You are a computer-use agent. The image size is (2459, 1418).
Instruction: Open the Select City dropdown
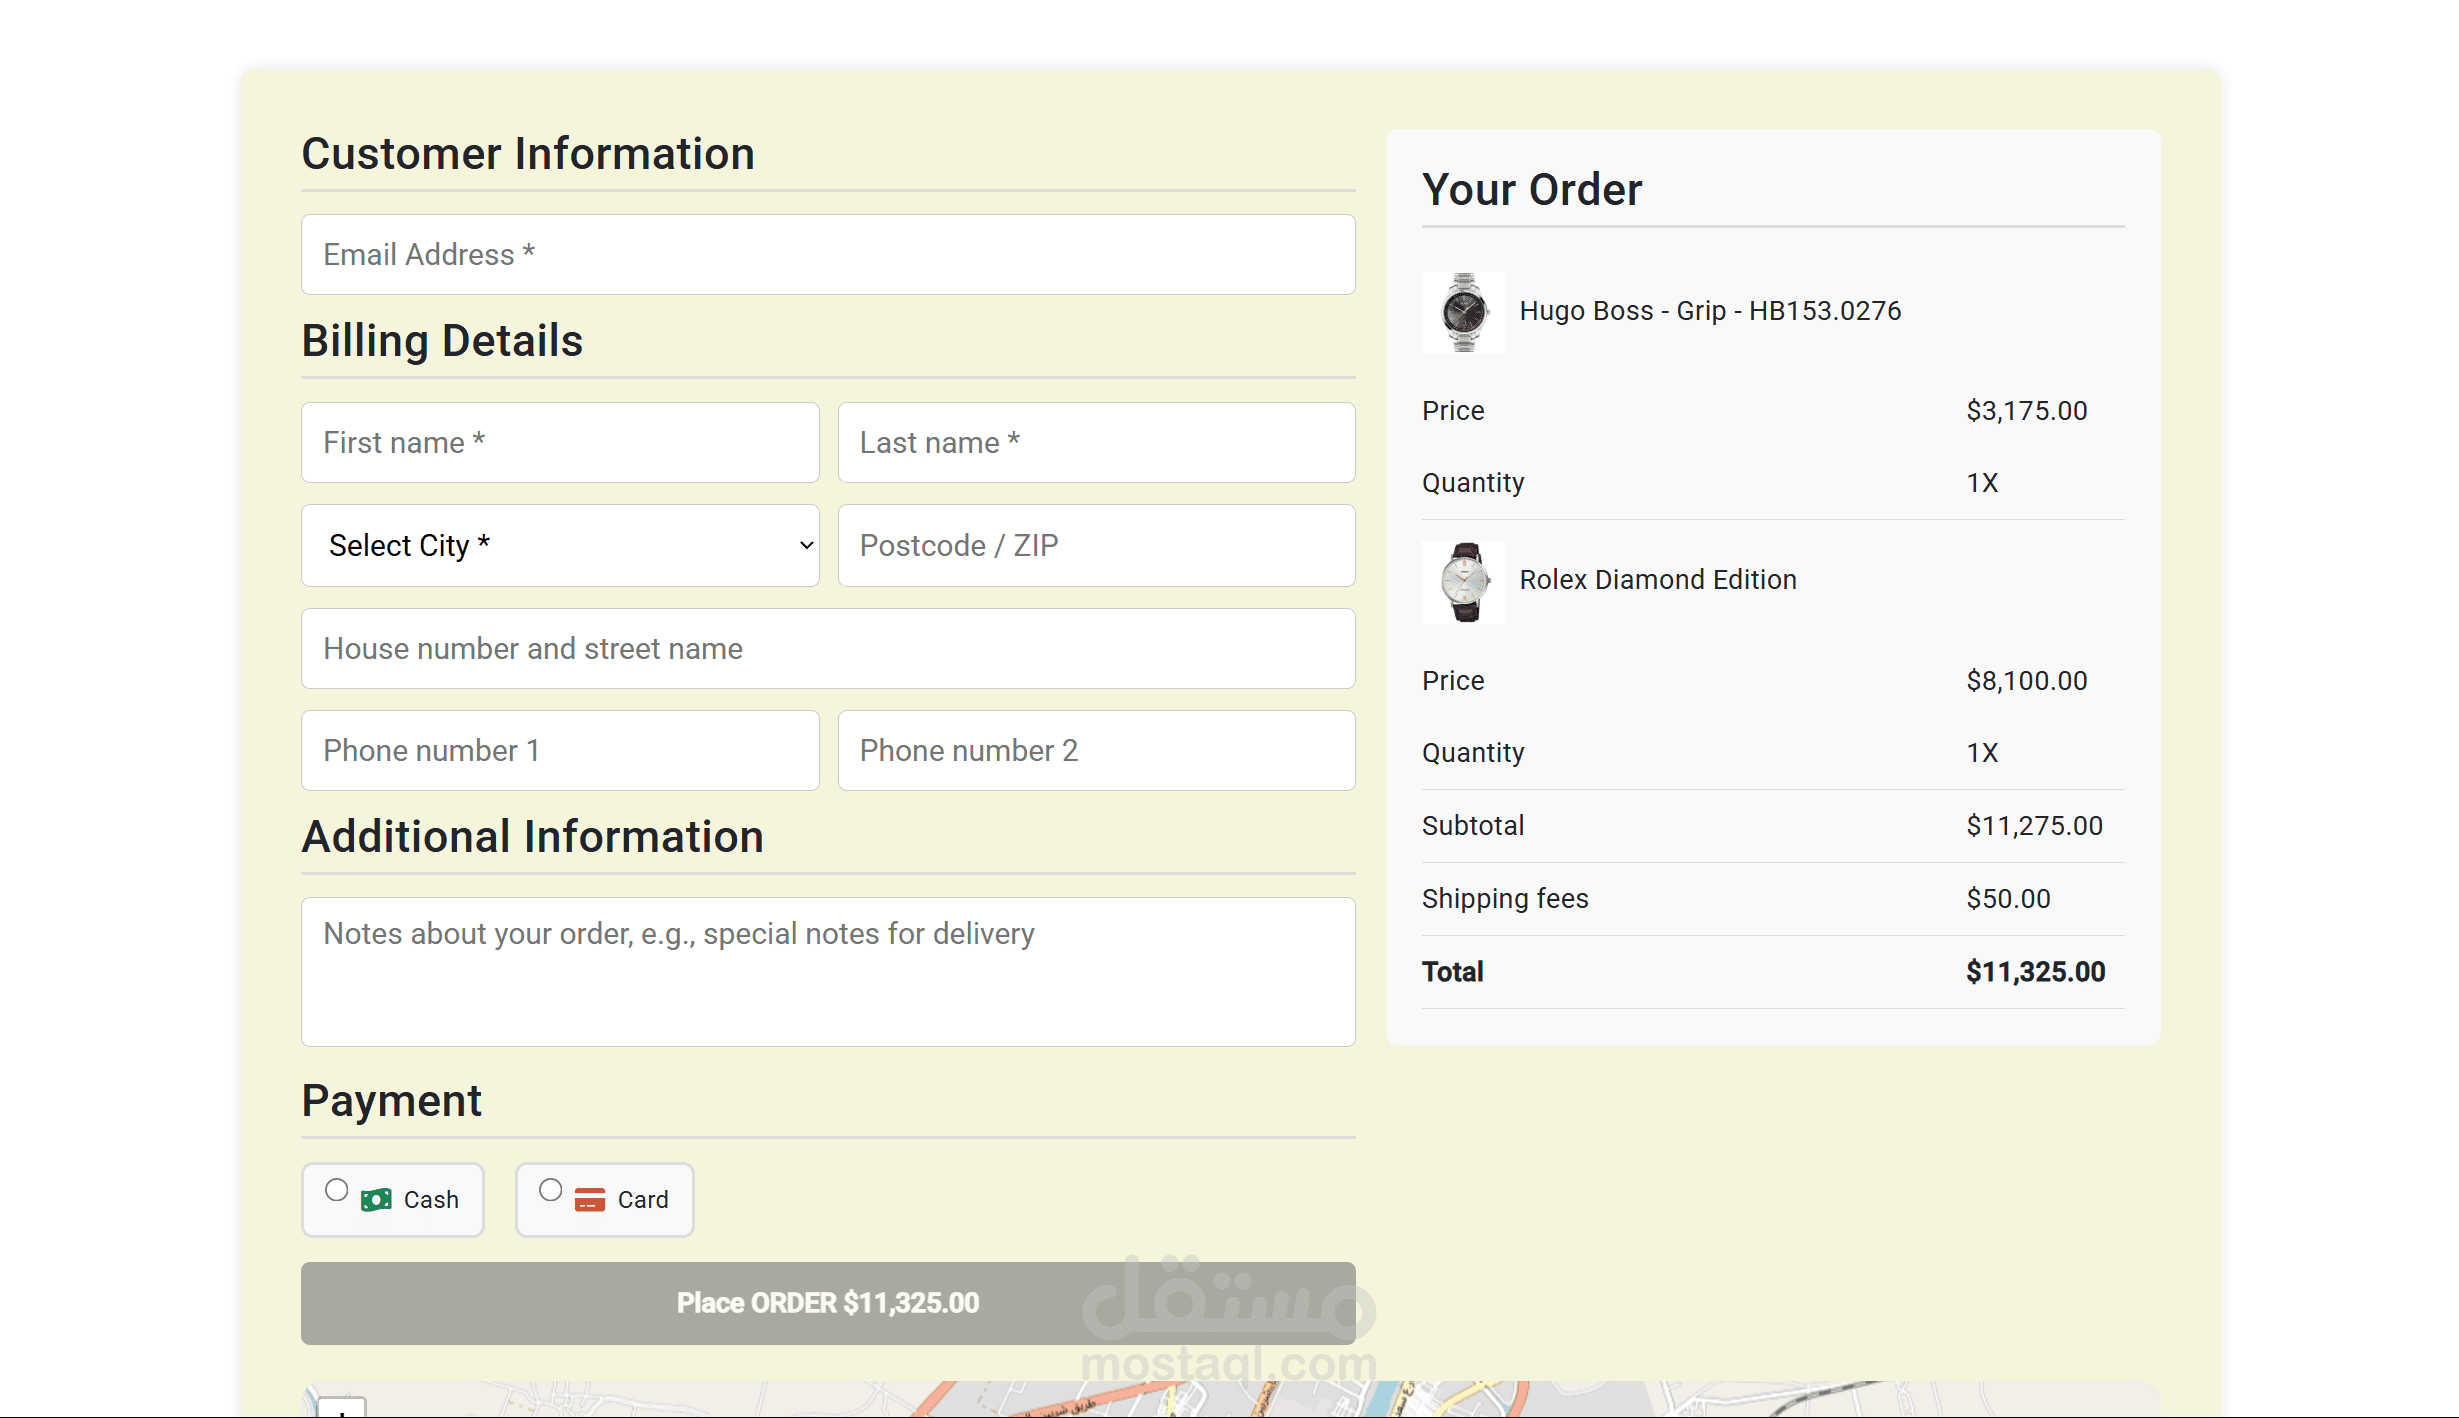tap(560, 545)
